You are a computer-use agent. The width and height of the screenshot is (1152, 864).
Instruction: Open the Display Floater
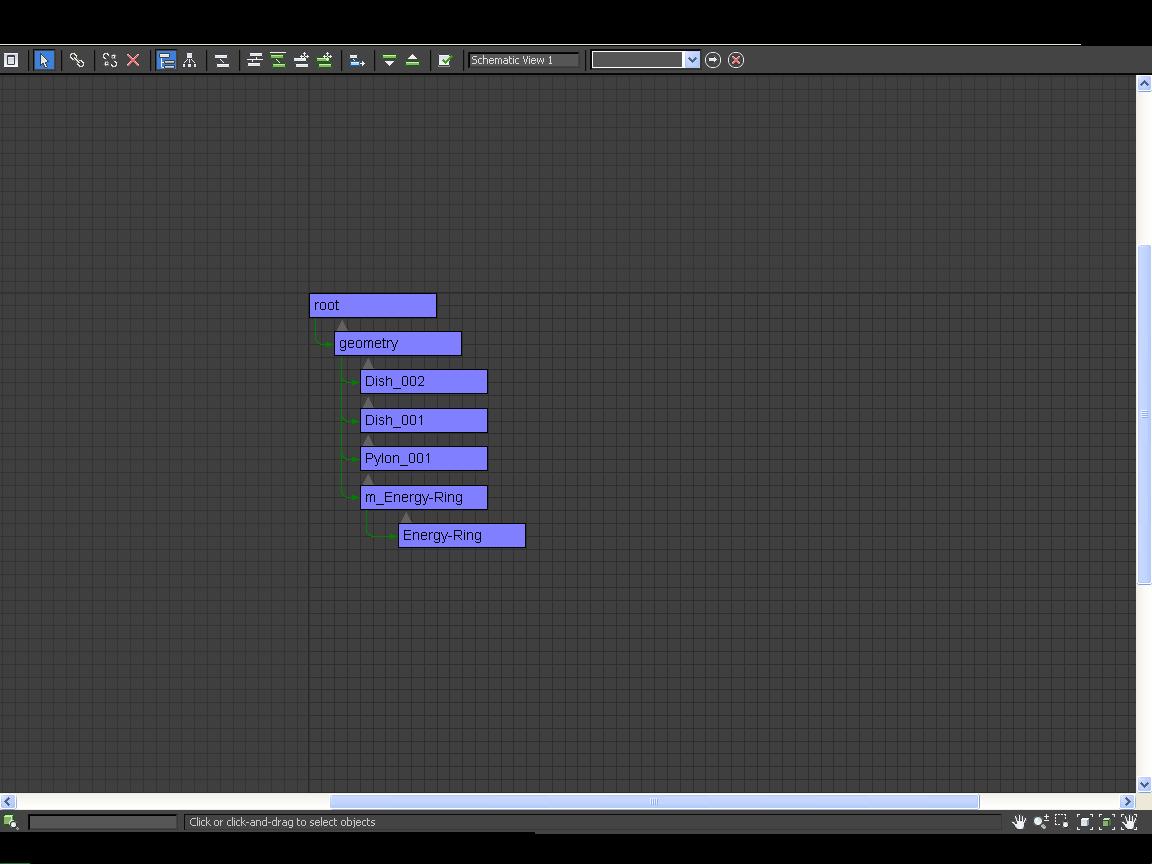[11, 60]
